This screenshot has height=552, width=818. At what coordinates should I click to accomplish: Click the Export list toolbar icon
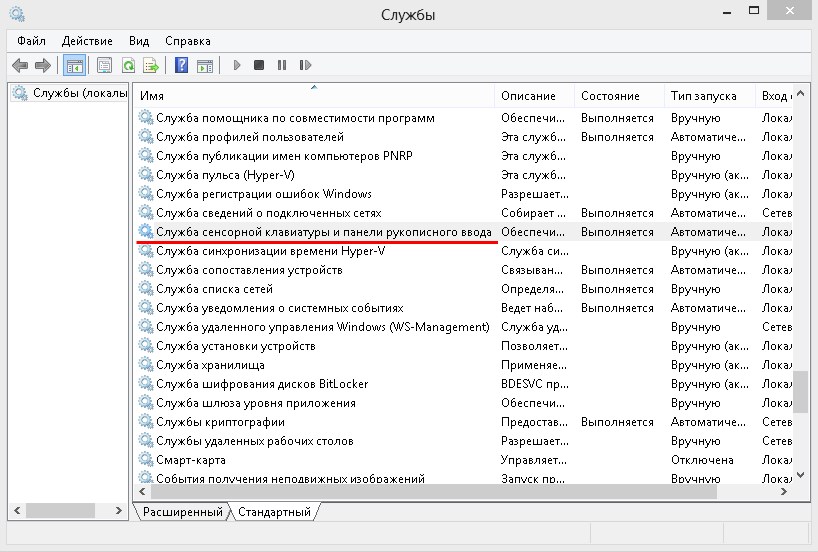coord(151,65)
